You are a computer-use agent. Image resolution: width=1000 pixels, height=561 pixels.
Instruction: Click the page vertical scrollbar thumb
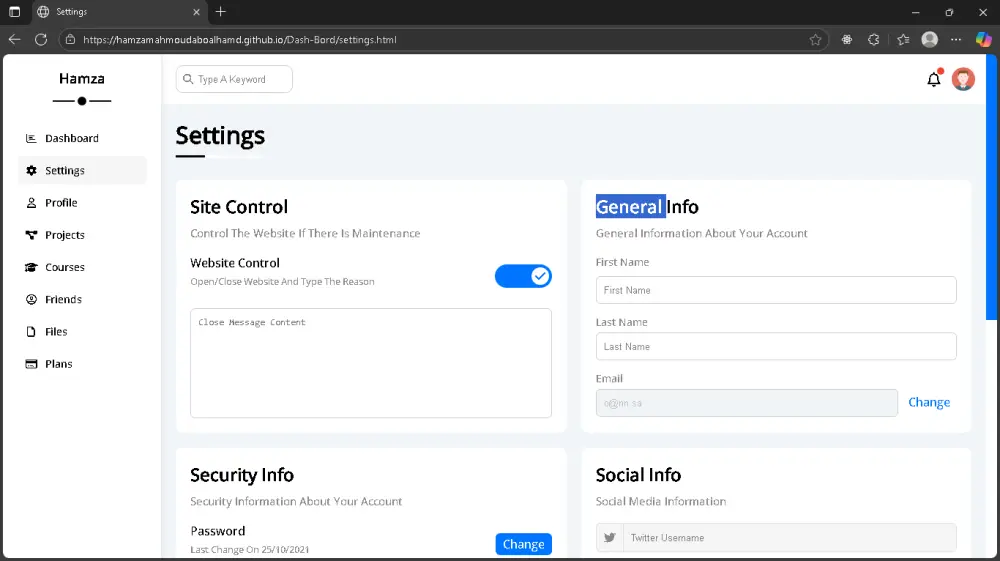pos(991,187)
